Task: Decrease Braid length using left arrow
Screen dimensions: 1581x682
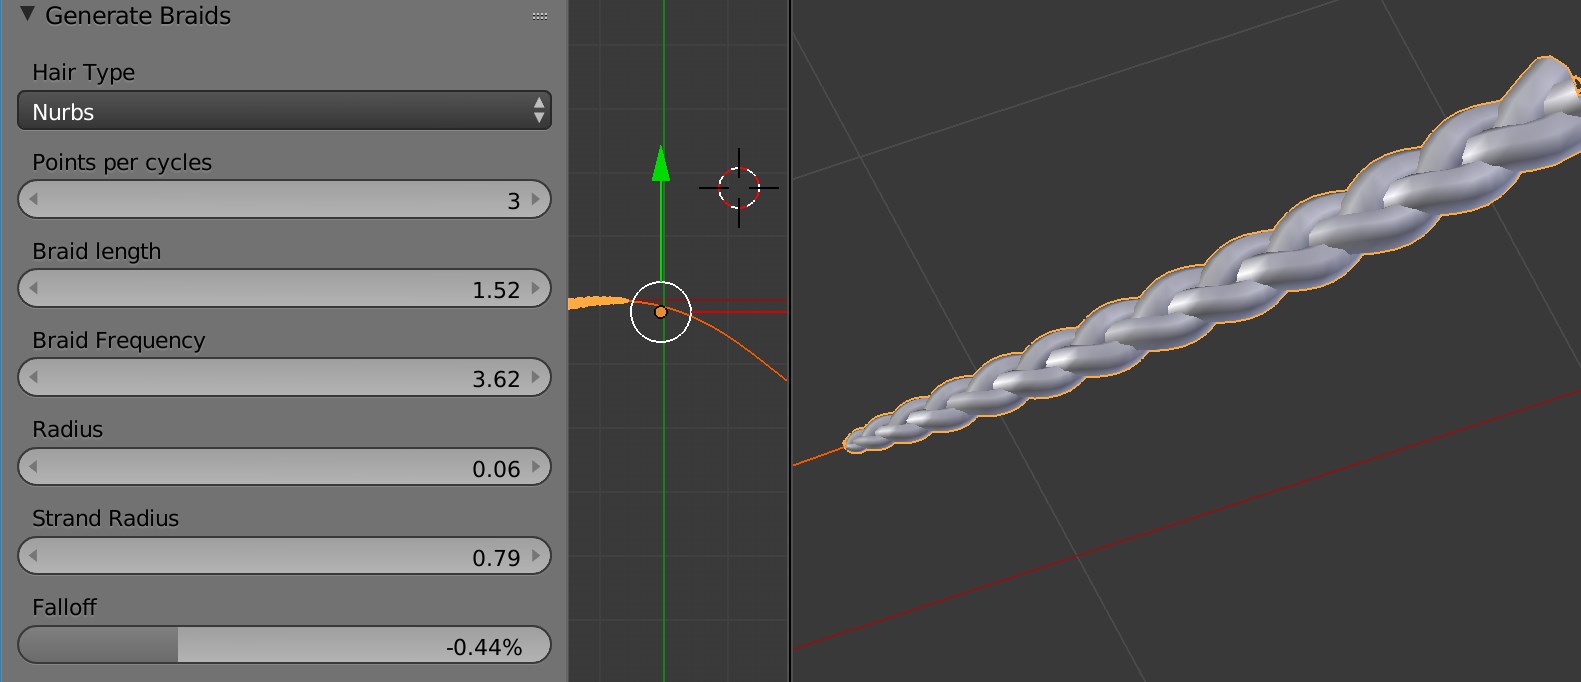Action: [x=33, y=289]
